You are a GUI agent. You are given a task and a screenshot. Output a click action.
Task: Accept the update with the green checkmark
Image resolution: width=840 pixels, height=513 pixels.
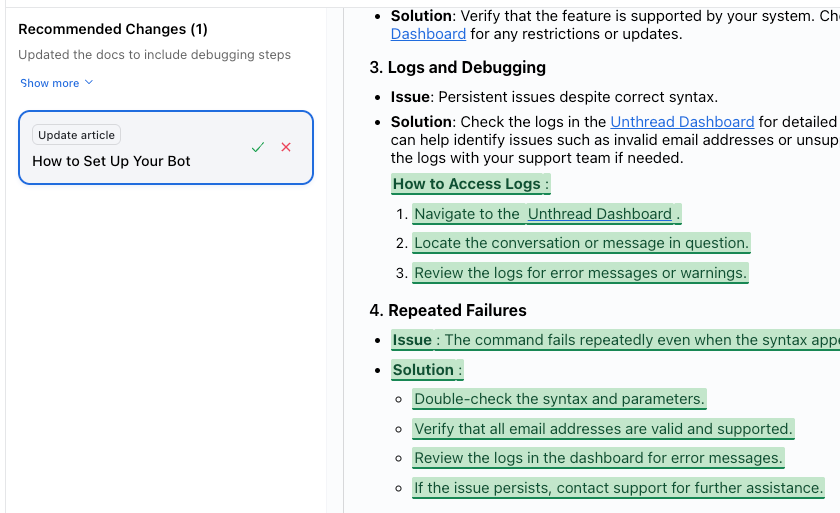pos(258,147)
